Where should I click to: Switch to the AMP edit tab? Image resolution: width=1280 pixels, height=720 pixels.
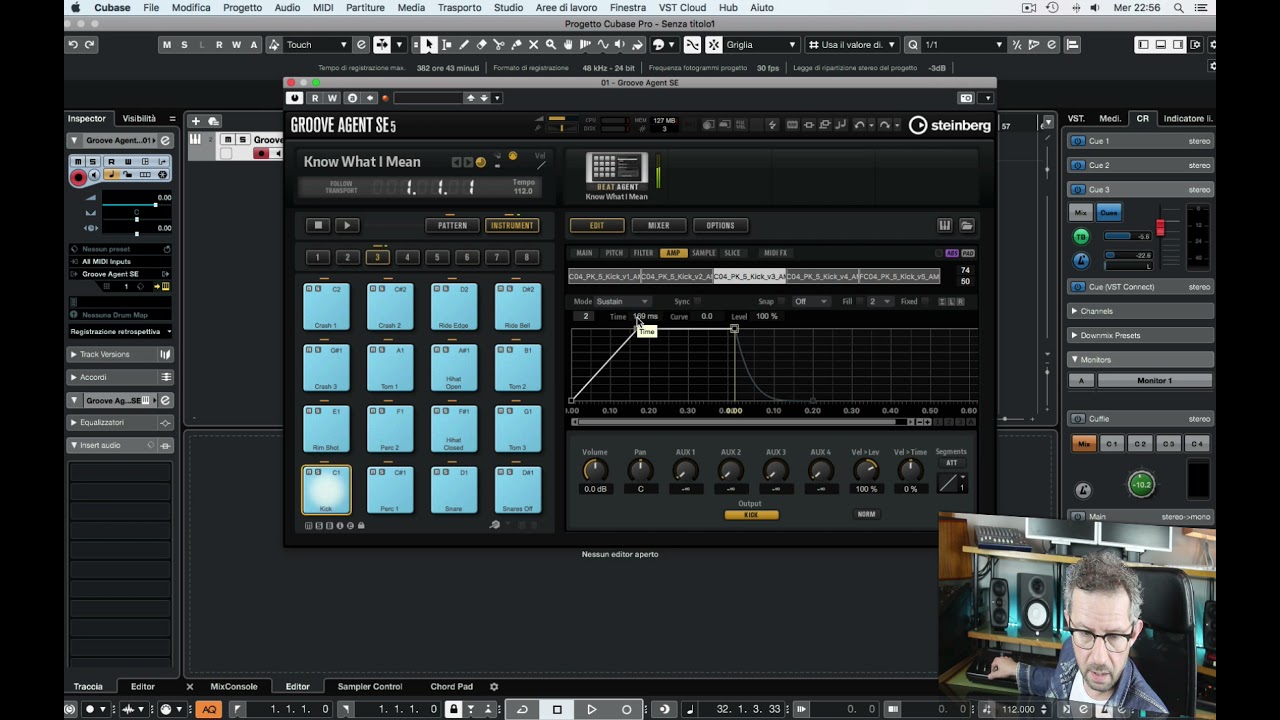(x=673, y=253)
